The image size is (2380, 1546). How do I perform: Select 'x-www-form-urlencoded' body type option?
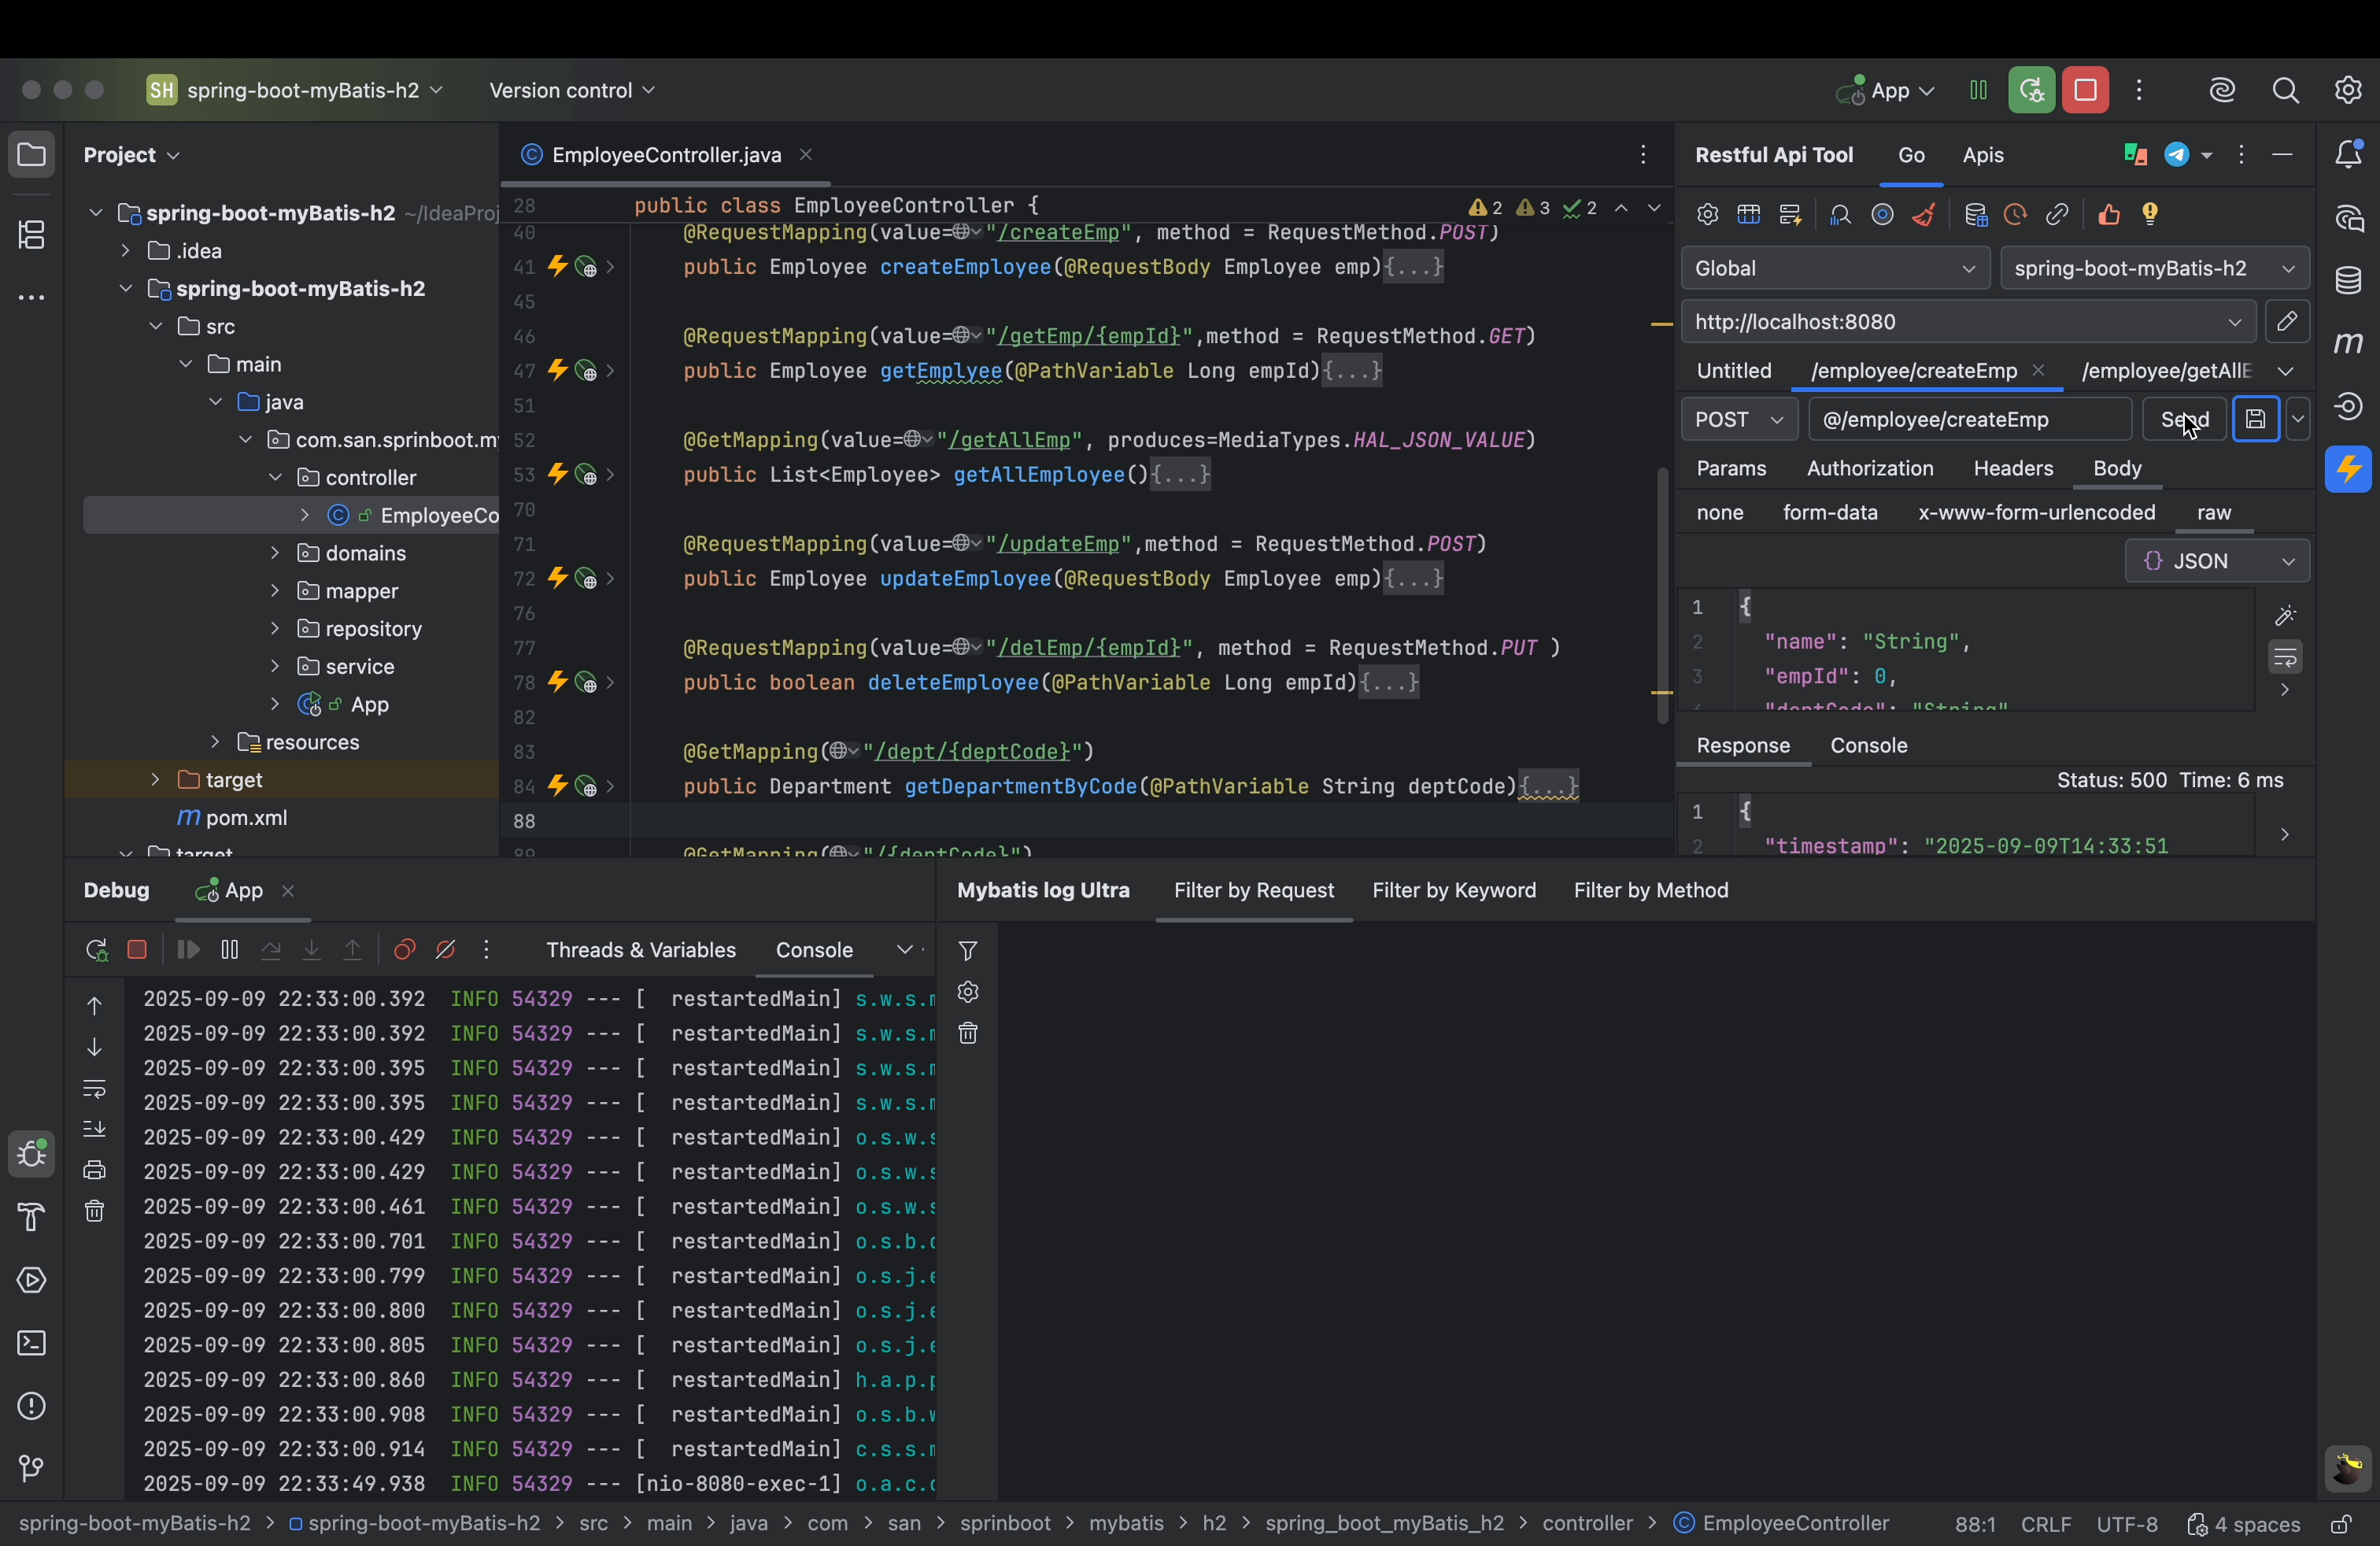pyautogui.click(x=2036, y=513)
